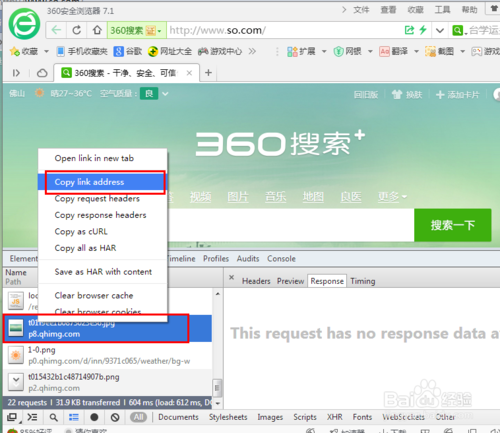
Task: Dock DevTools with the undock icon
Action: 12,417
